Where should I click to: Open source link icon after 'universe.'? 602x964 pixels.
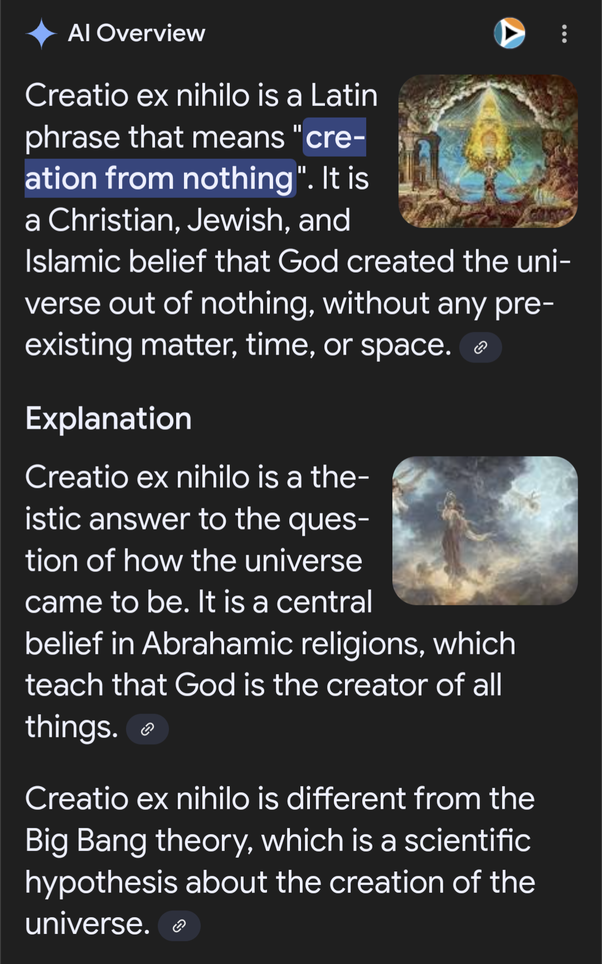[179, 926]
